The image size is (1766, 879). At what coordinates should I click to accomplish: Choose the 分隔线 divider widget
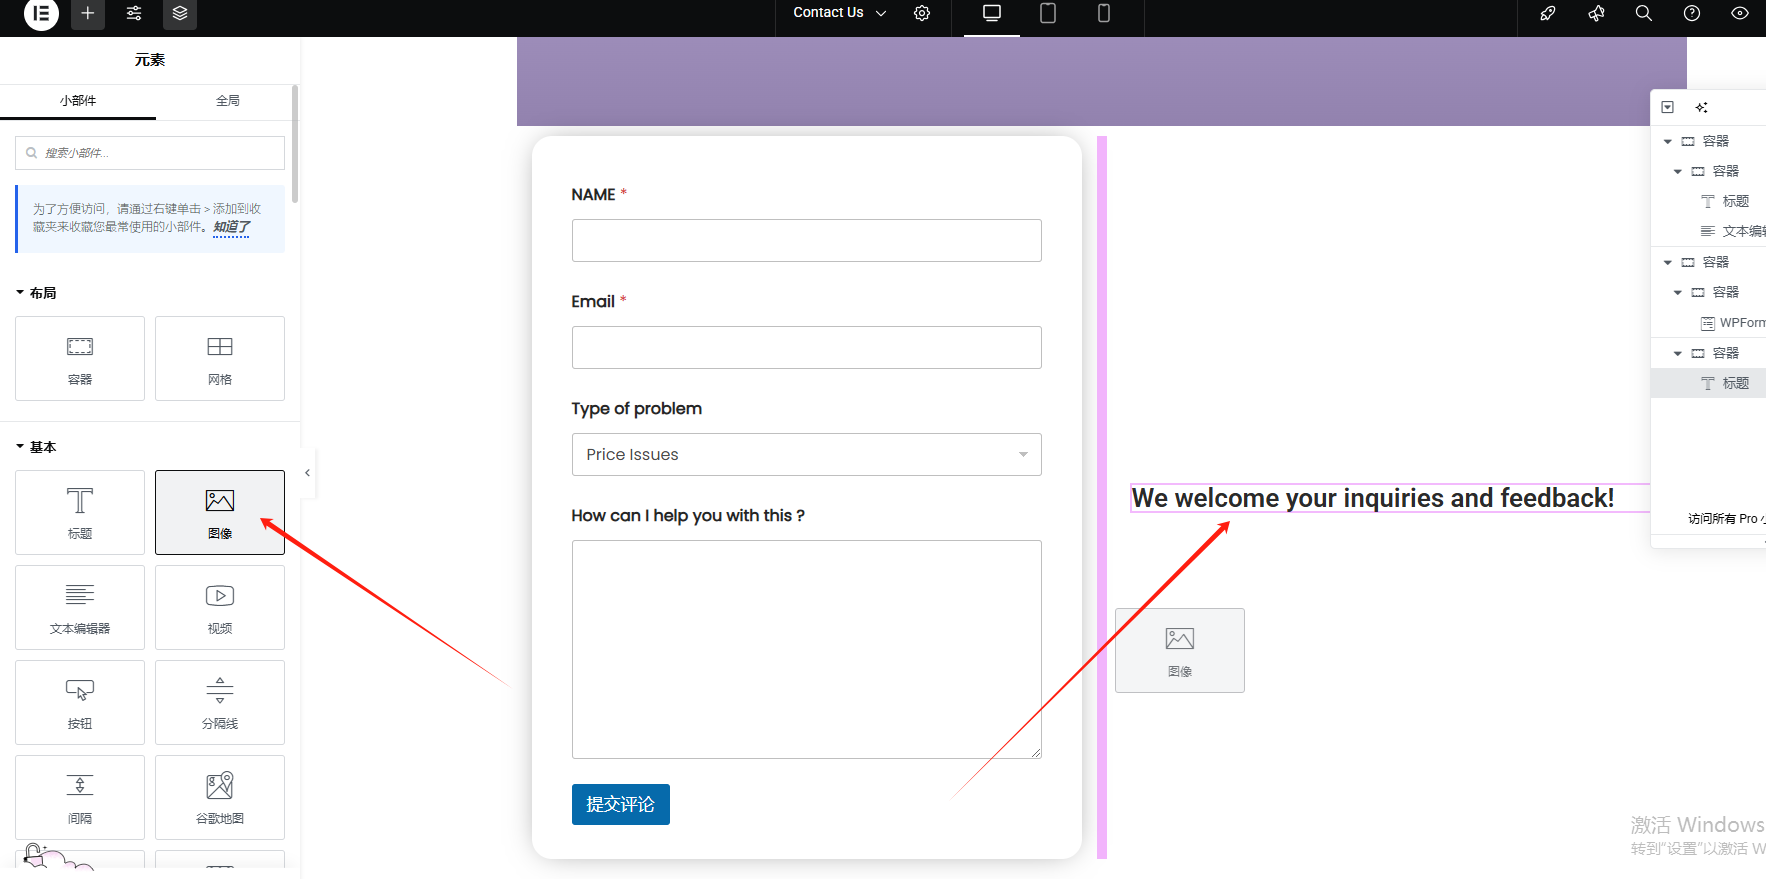(x=220, y=702)
